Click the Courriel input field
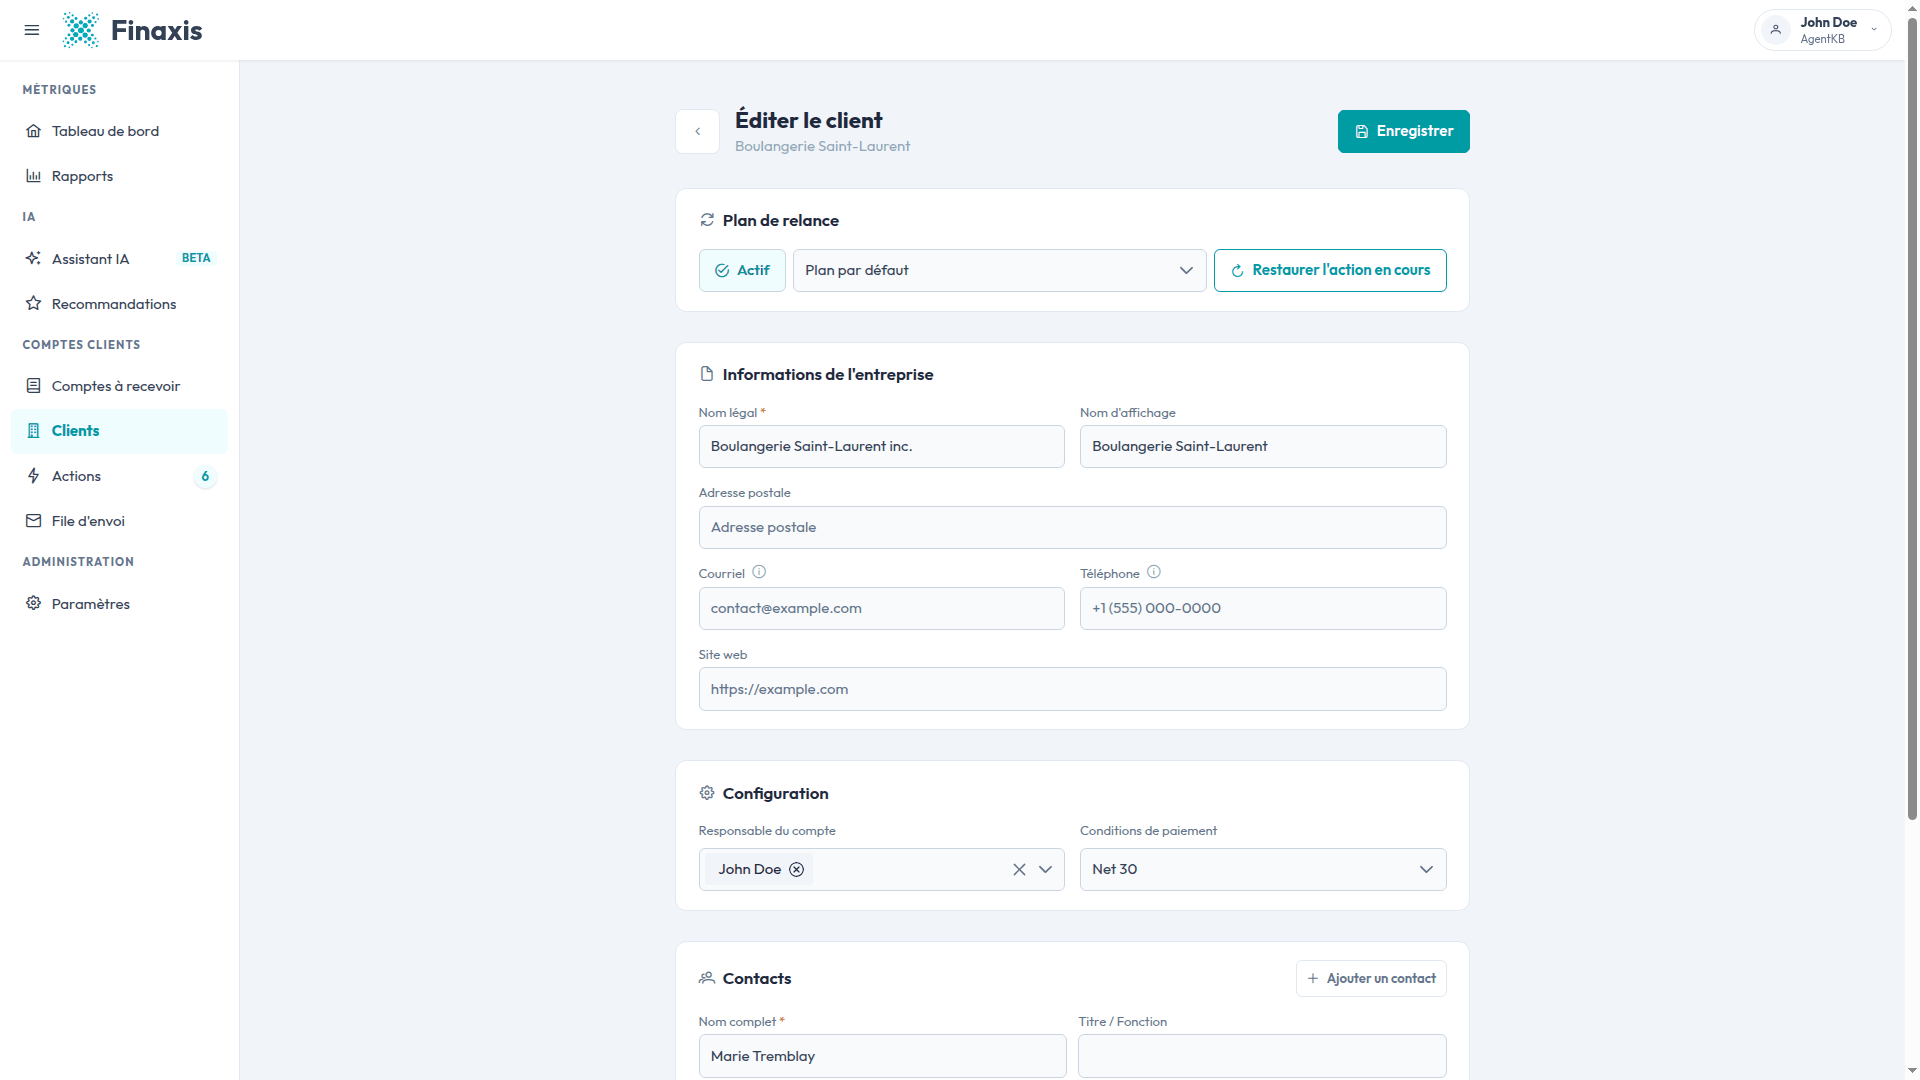The image size is (1920, 1080). tap(881, 608)
